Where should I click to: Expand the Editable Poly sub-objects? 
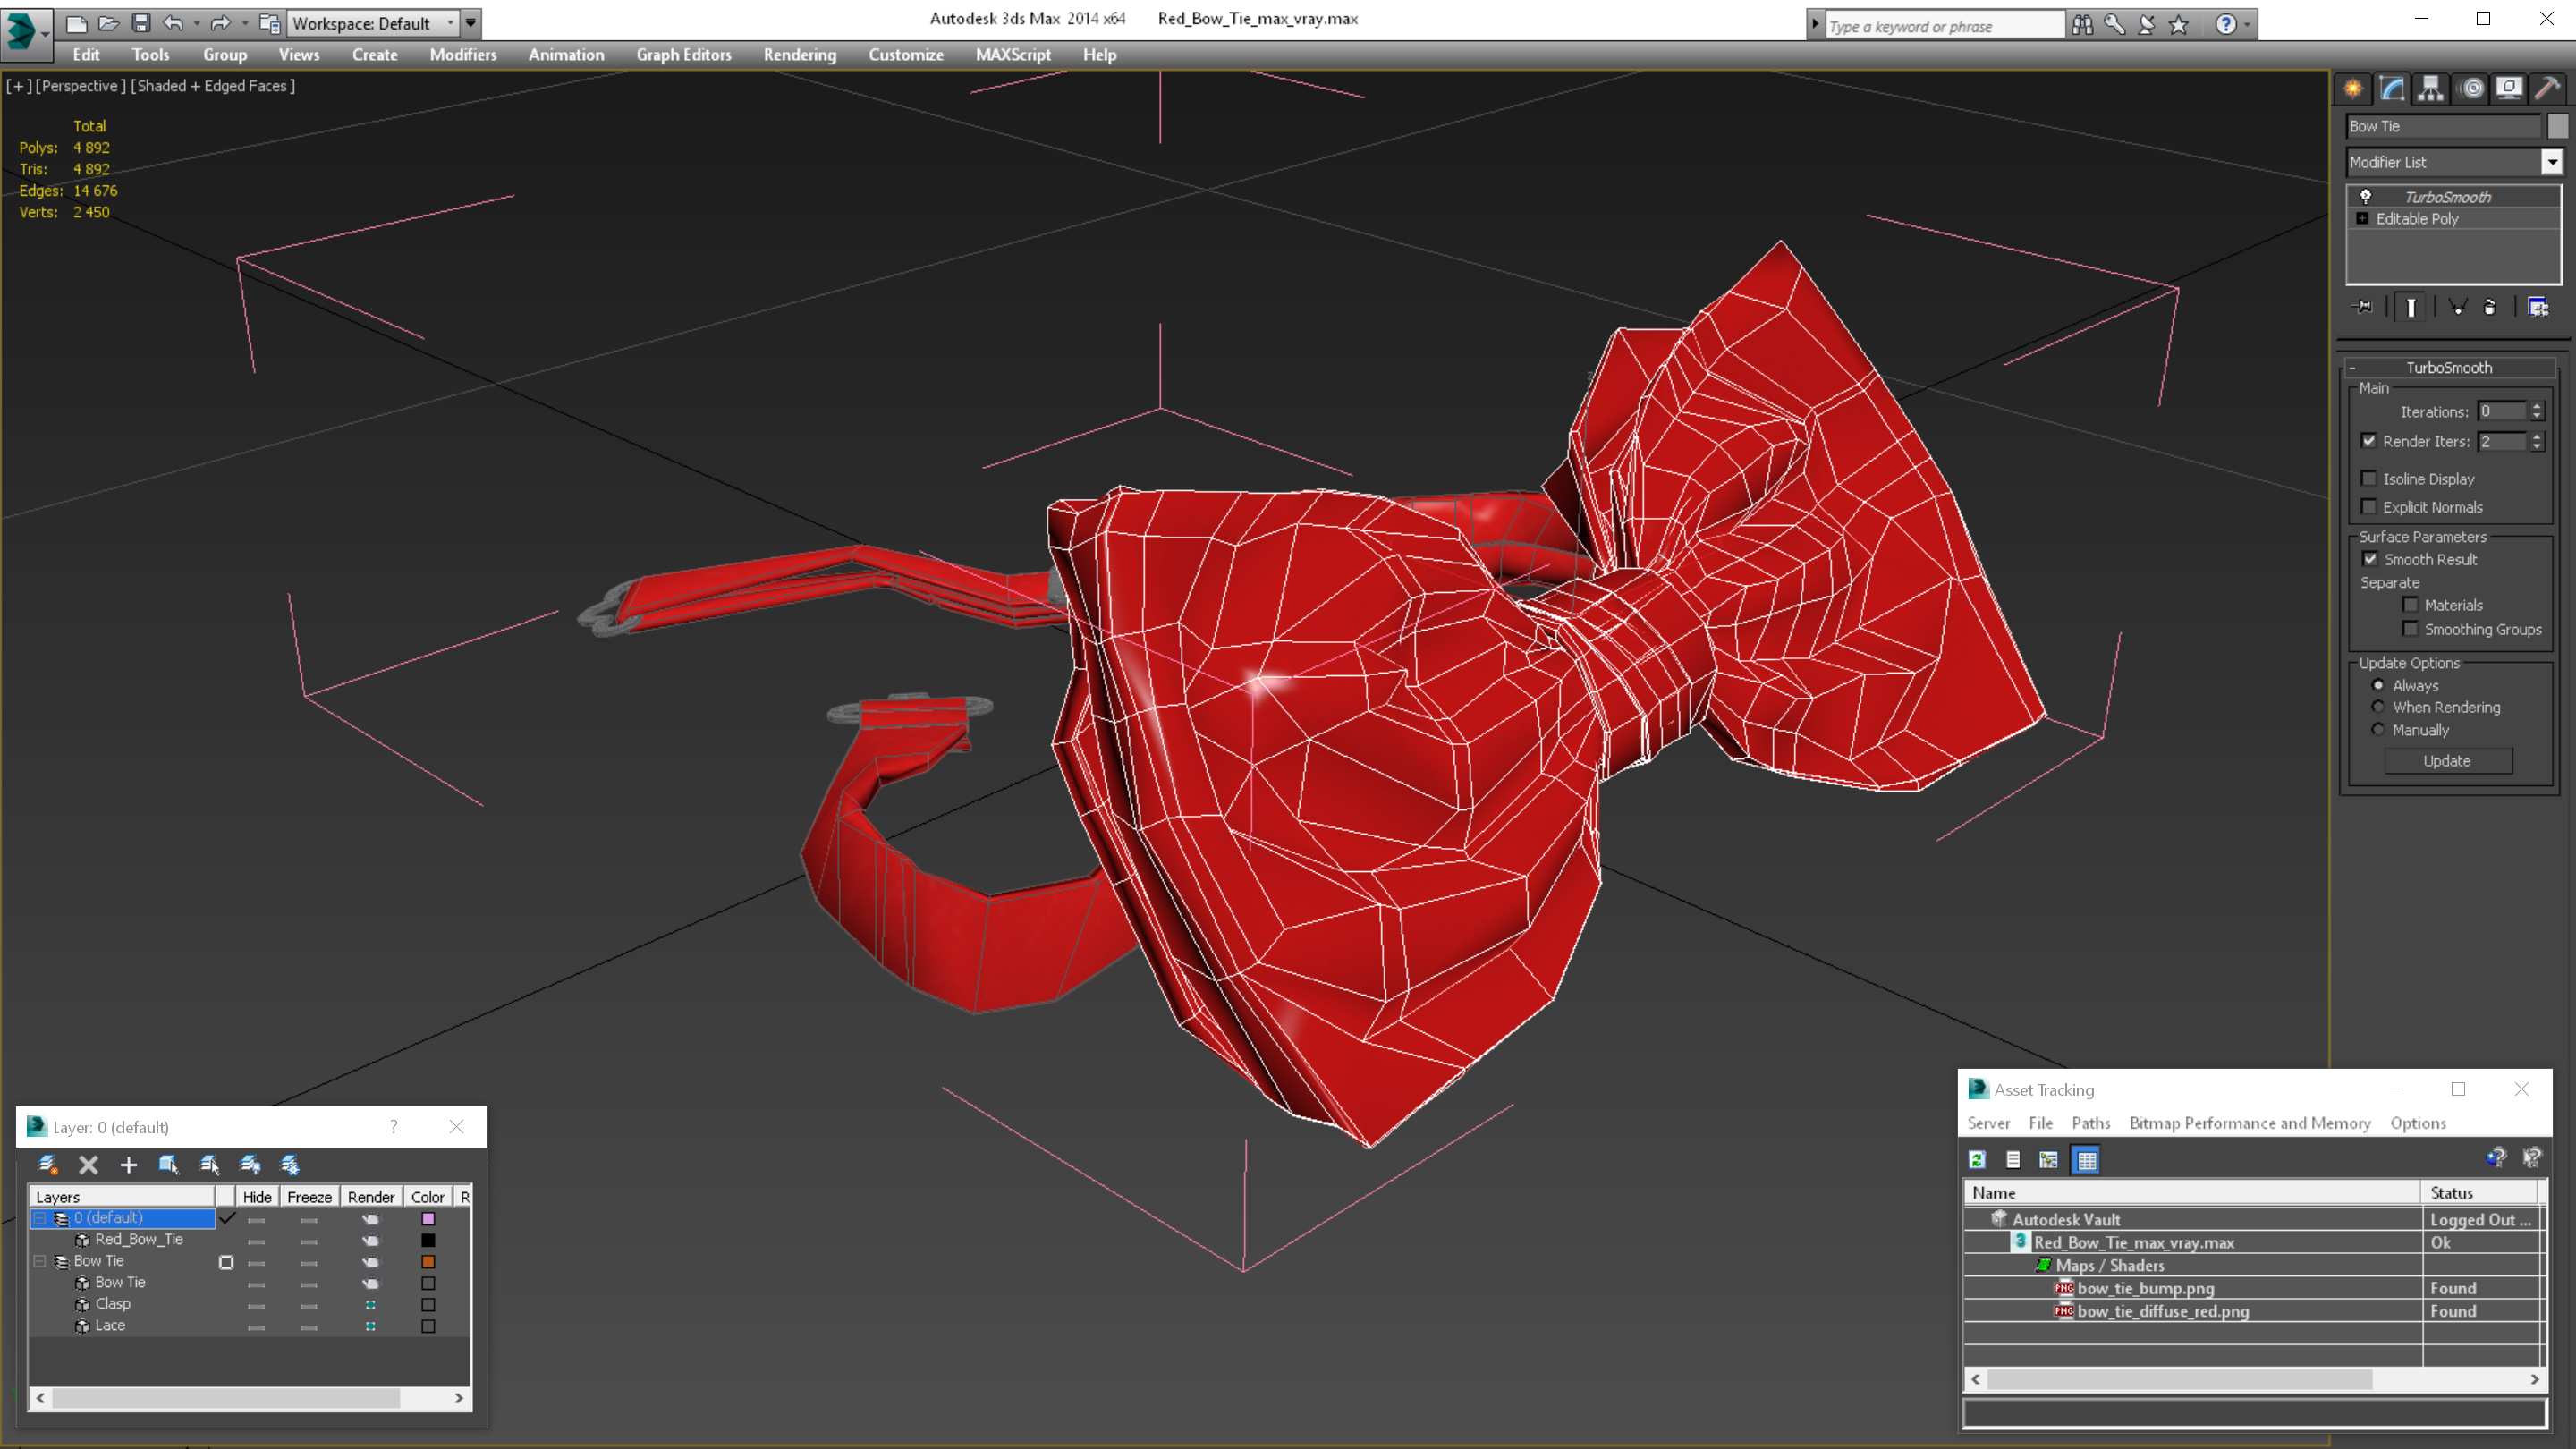coord(2363,219)
